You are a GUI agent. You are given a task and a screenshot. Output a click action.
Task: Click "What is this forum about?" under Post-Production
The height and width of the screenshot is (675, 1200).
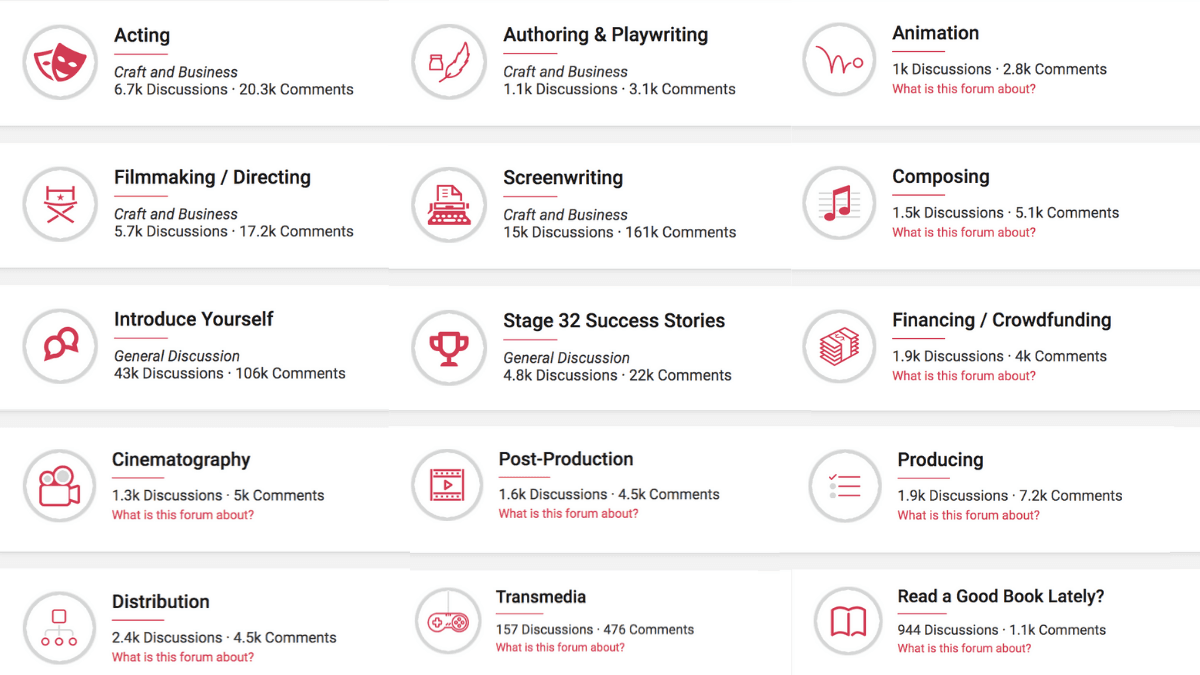pos(568,514)
